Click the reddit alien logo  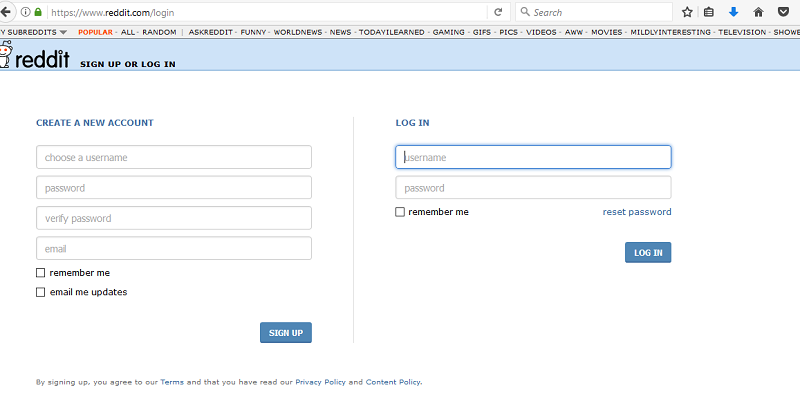click(6, 54)
